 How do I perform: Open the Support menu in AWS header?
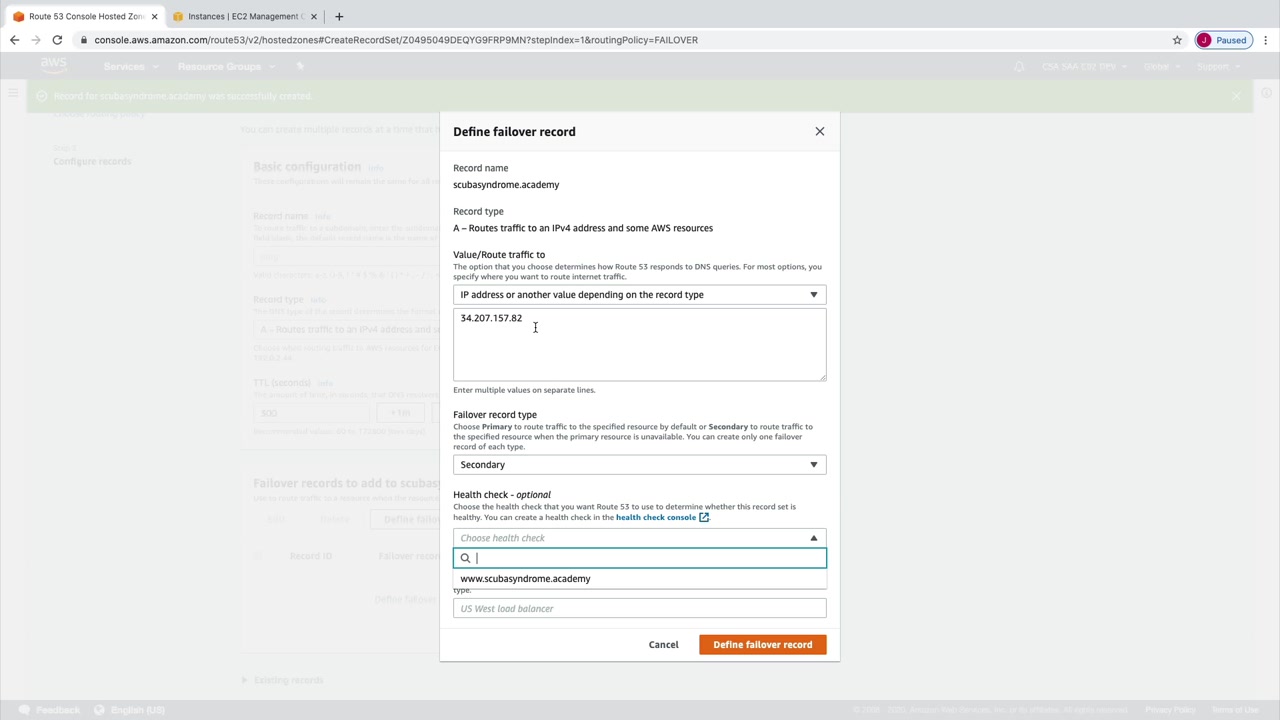click(1217, 67)
